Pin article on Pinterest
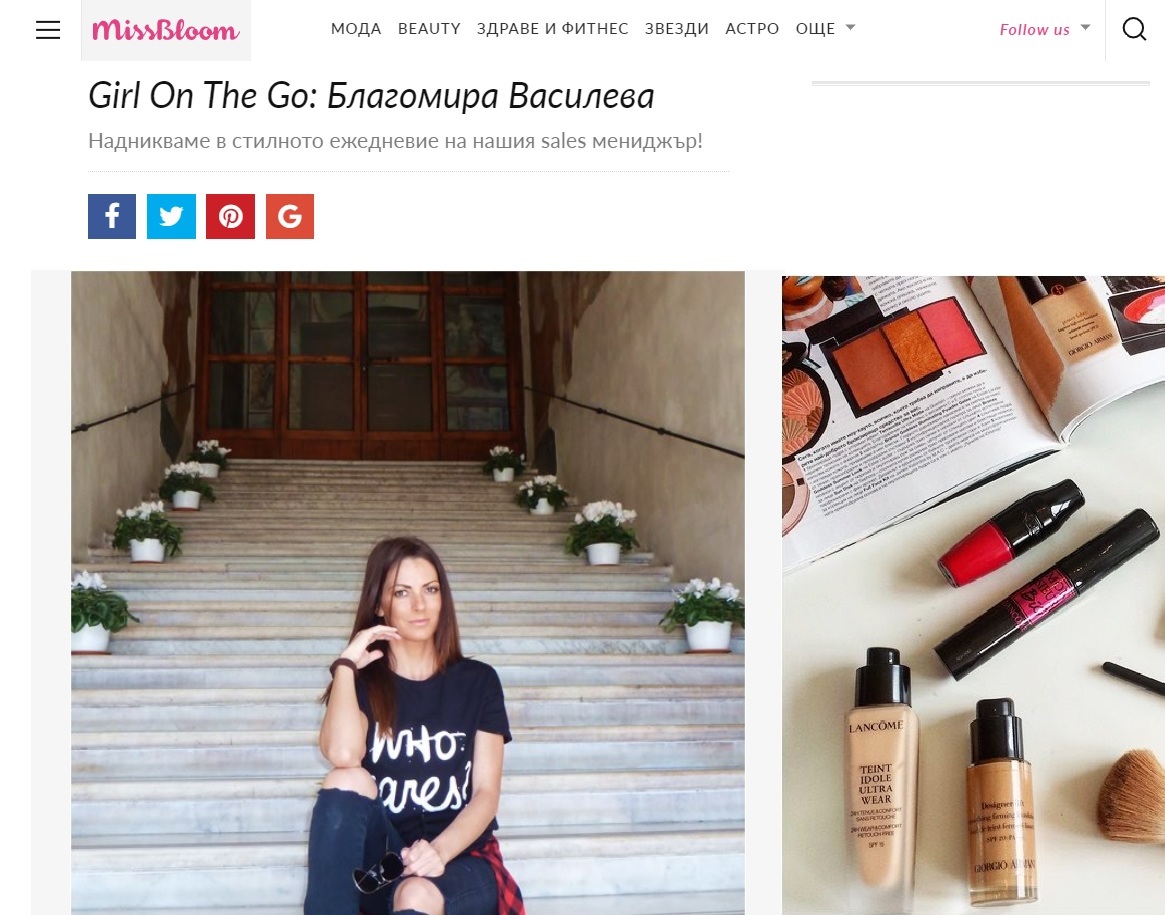Viewport: 1165px width, 915px height. (230, 216)
